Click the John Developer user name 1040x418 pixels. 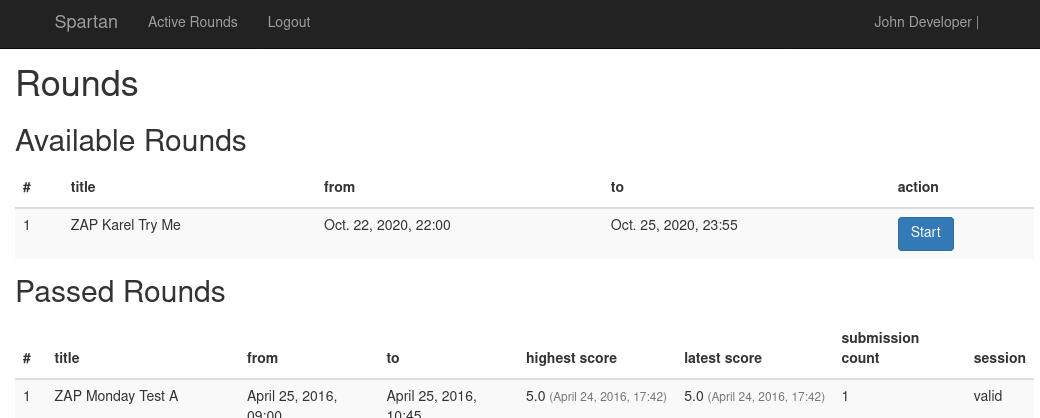pyautogui.click(x=923, y=22)
